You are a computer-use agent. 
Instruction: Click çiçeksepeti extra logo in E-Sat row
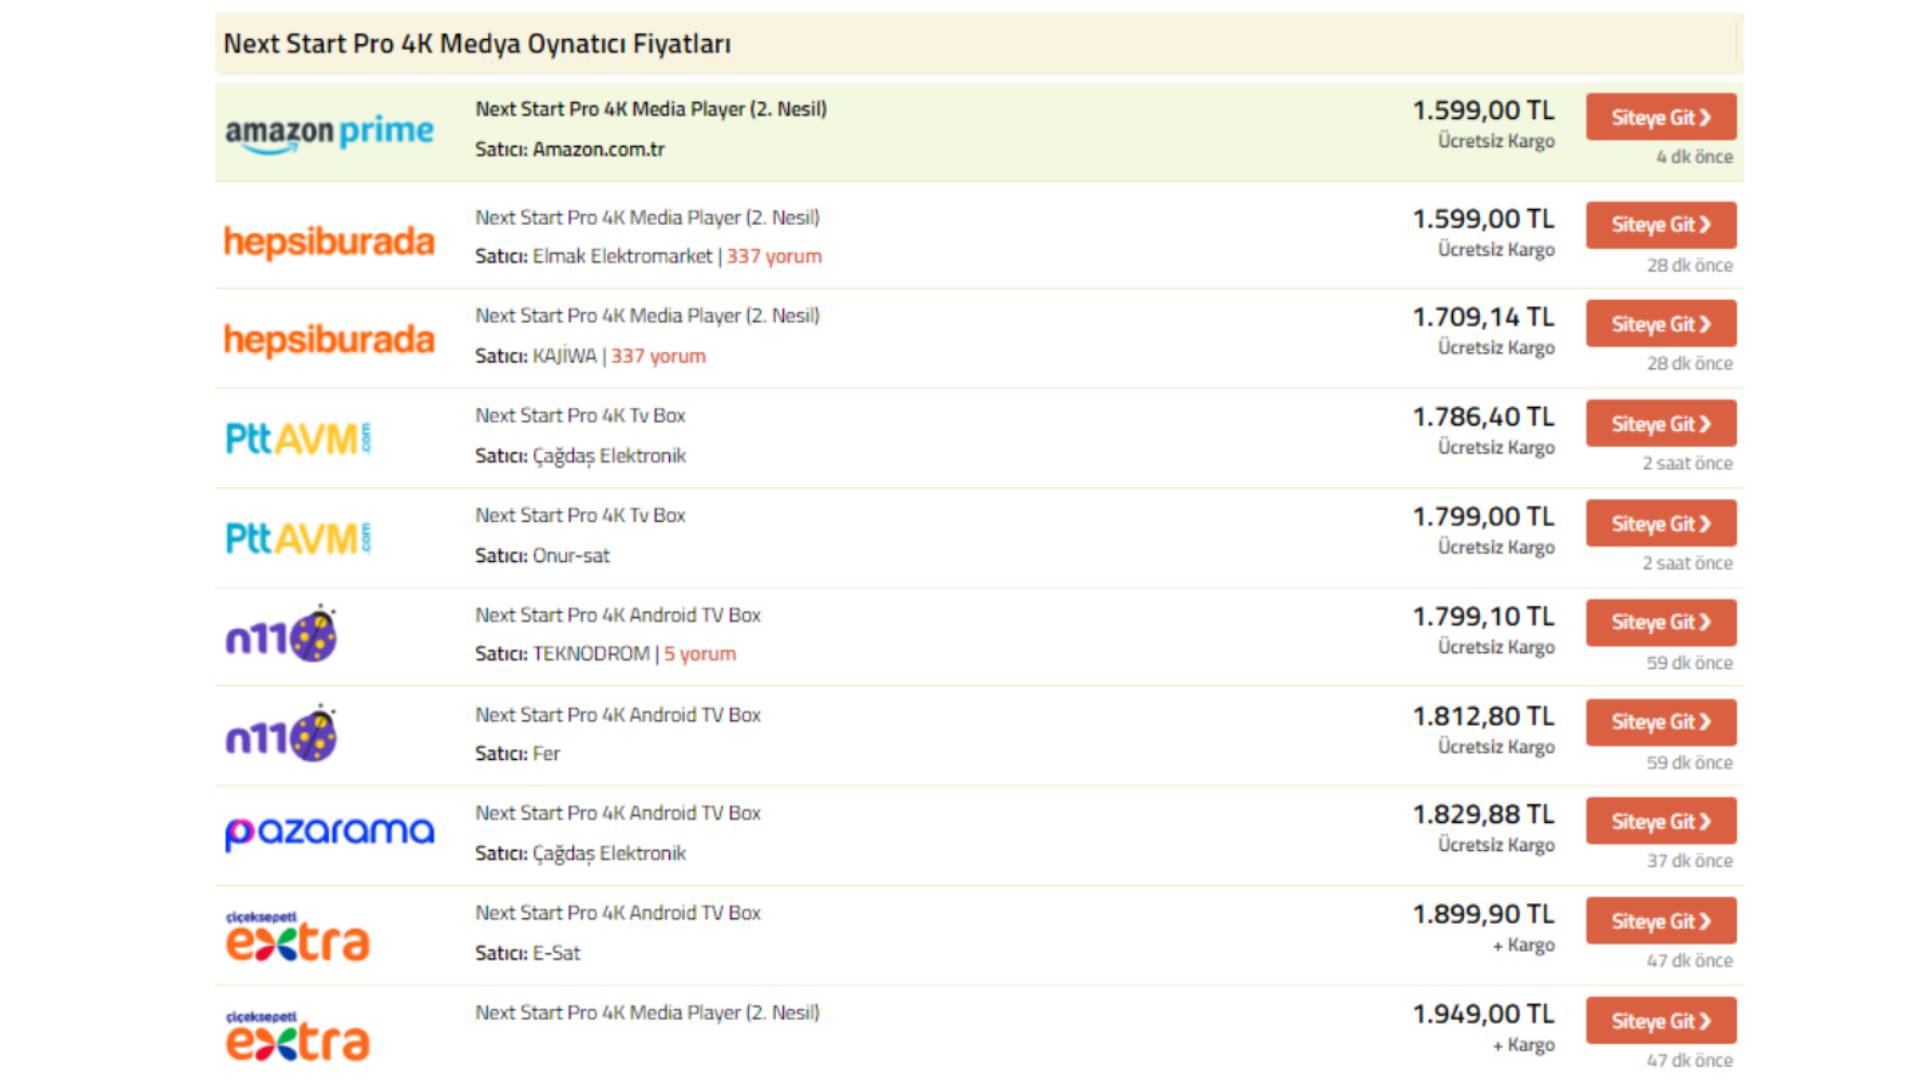[x=297, y=936]
